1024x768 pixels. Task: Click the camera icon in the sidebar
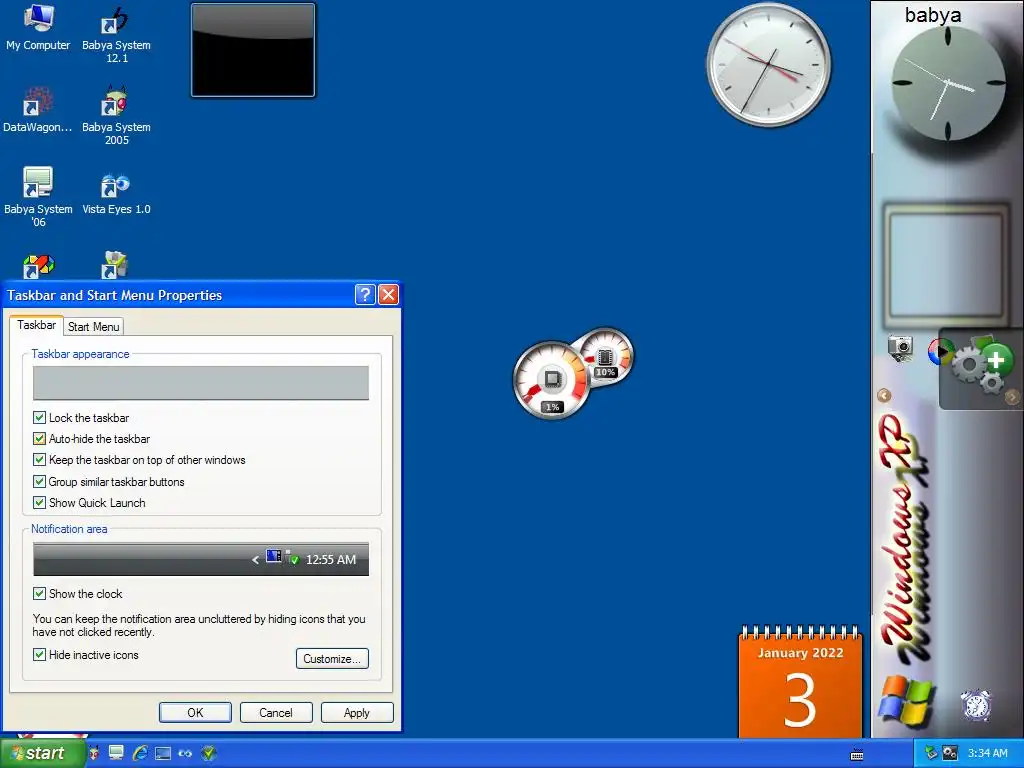(x=900, y=347)
